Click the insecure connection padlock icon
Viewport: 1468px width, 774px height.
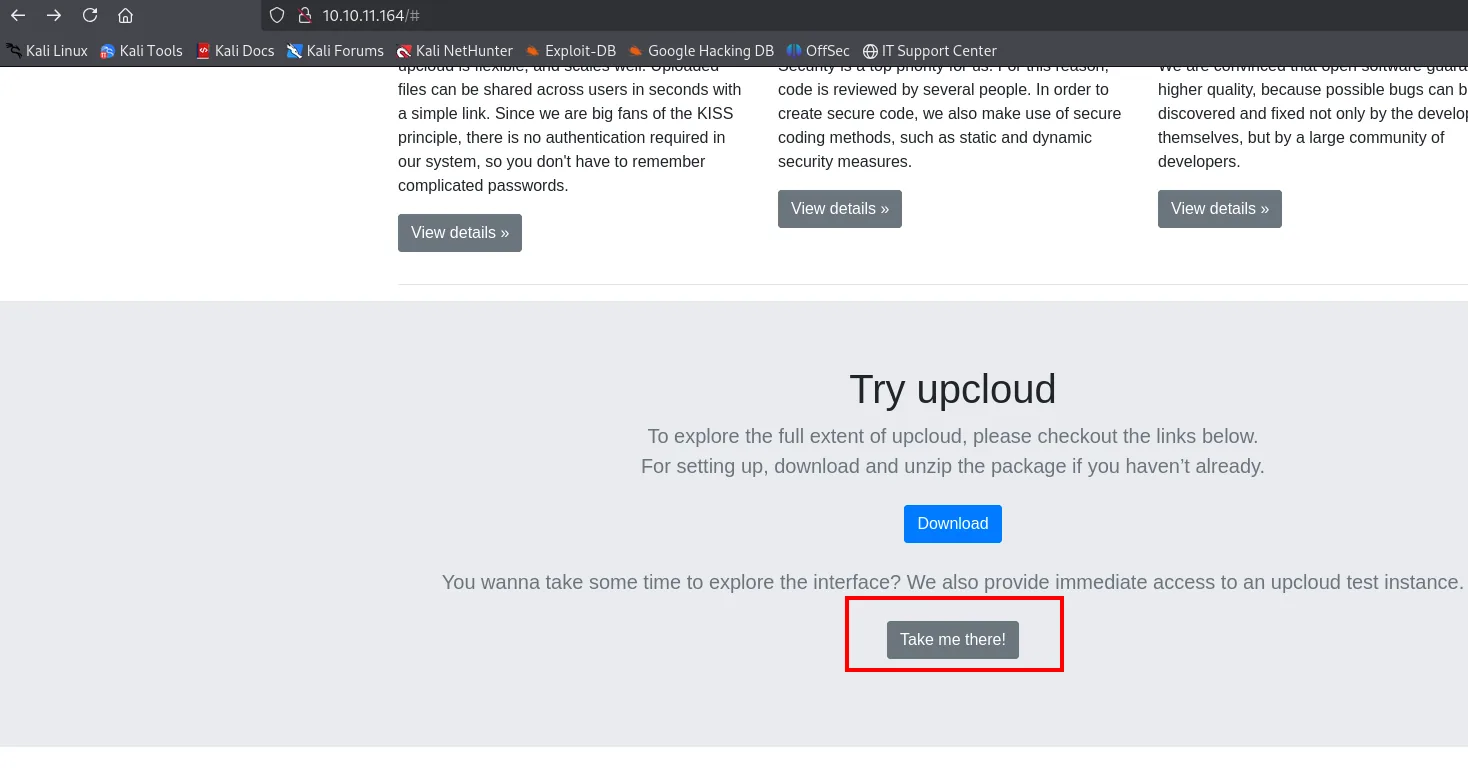click(305, 15)
